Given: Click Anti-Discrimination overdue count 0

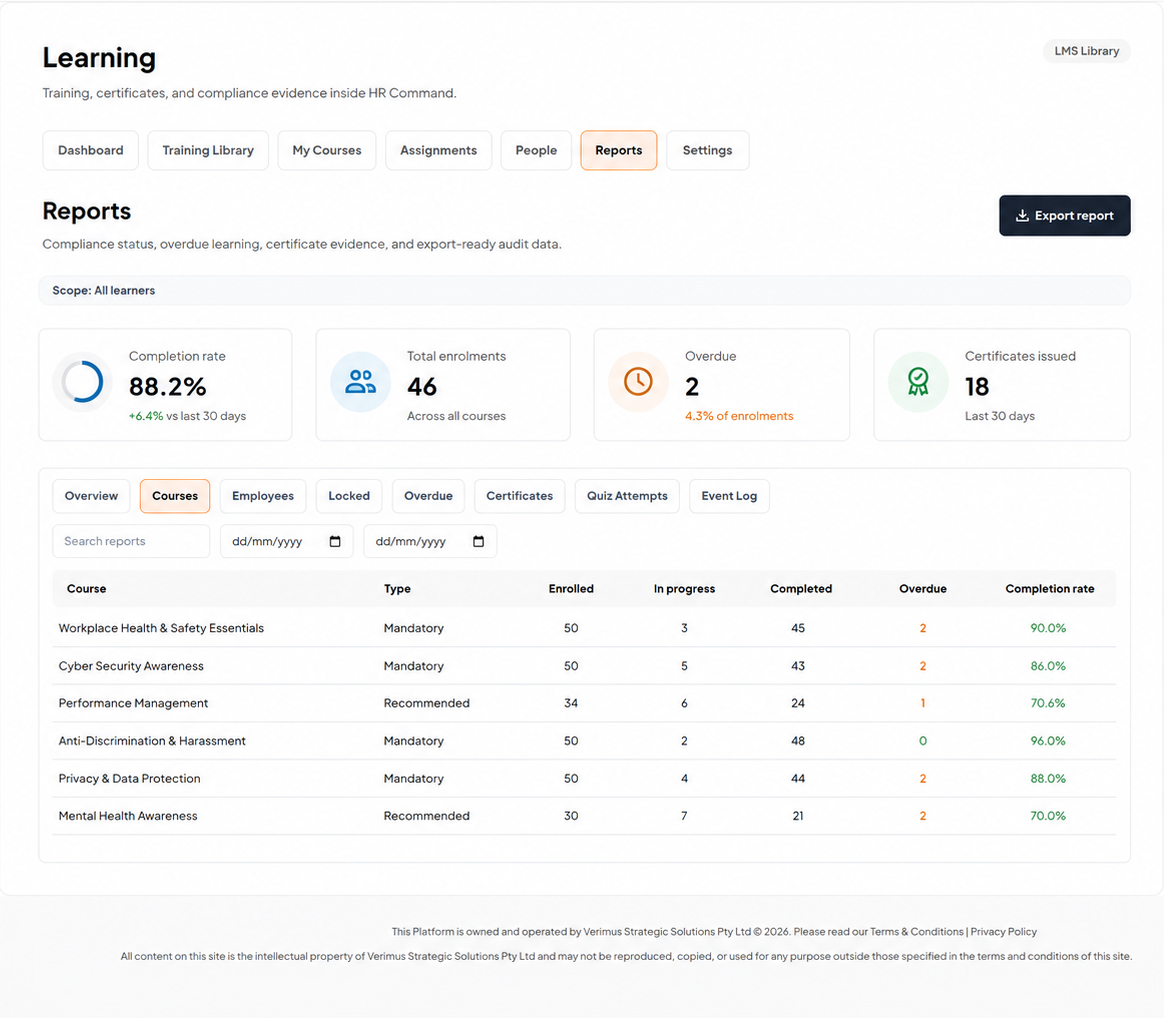Looking at the screenshot, I should (x=923, y=741).
